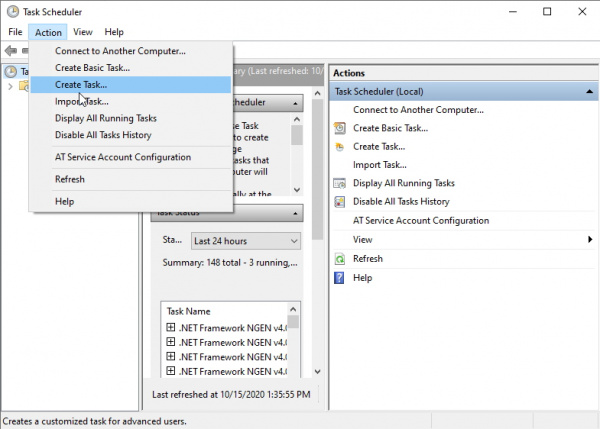
Task: Collapse the Task Scheduler (Local) actions section
Action: pyautogui.click(x=590, y=91)
